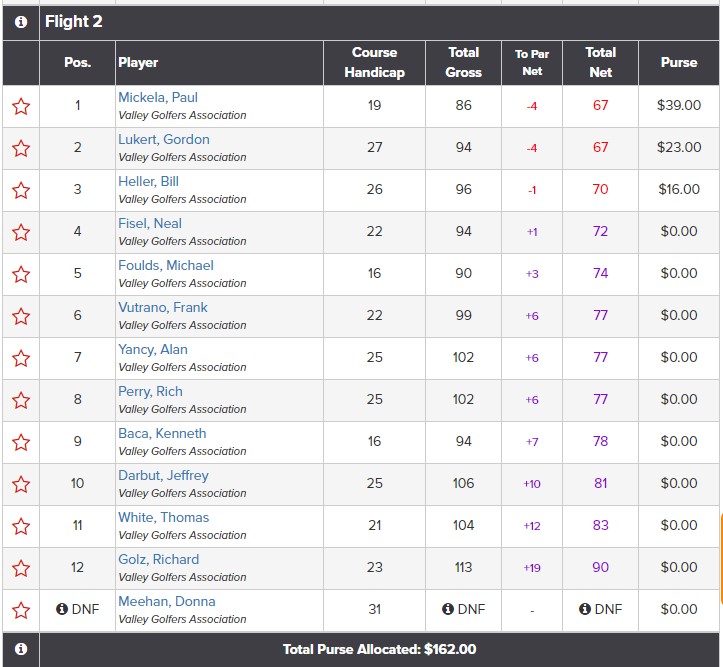Click the info icon beside Total Gross DNF

[447, 609]
